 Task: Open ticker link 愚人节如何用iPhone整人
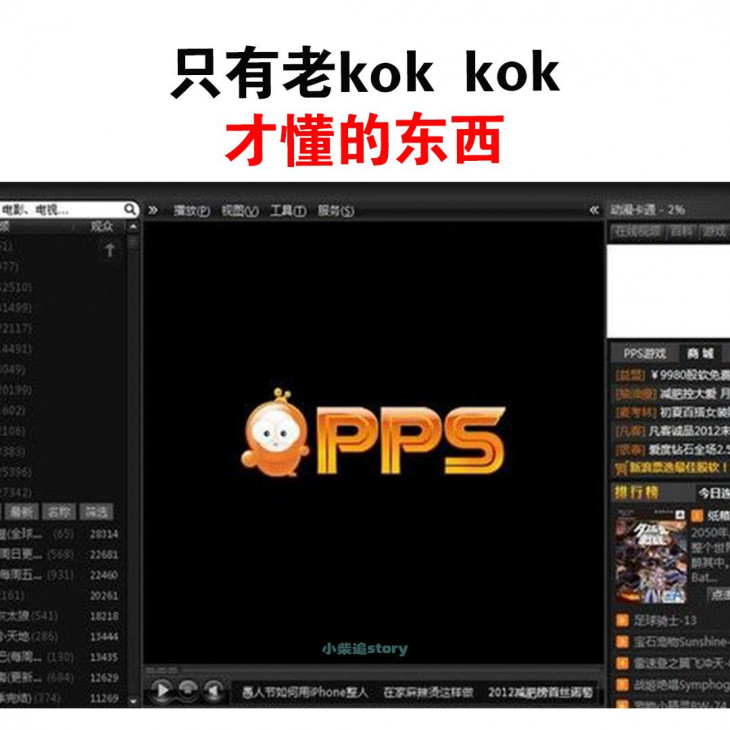click(305, 692)
